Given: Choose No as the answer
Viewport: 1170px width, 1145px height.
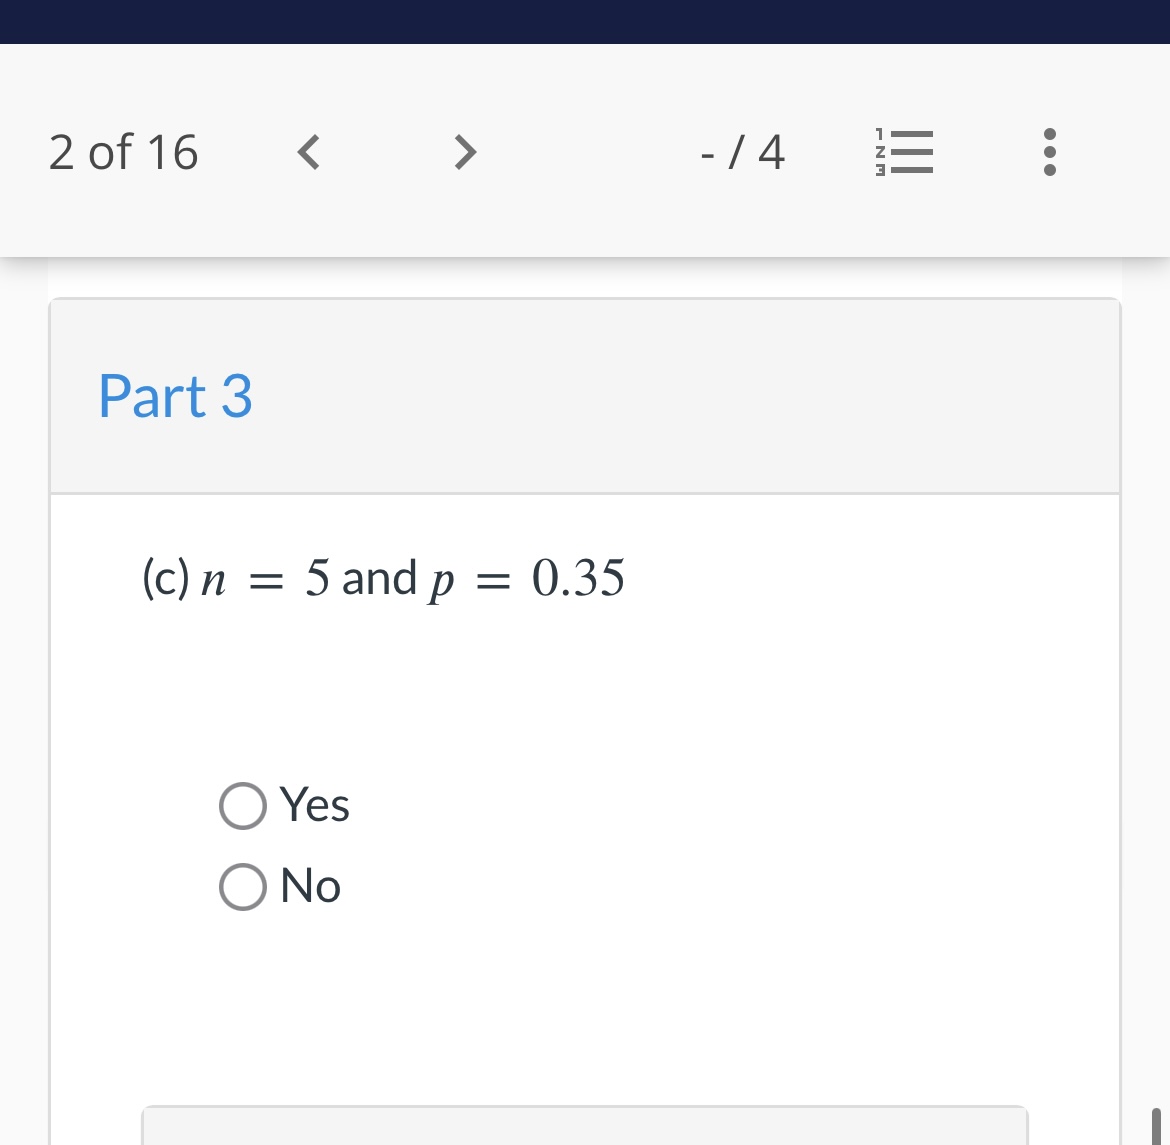Looking at the screenshot, I should [x=242, y=885].
